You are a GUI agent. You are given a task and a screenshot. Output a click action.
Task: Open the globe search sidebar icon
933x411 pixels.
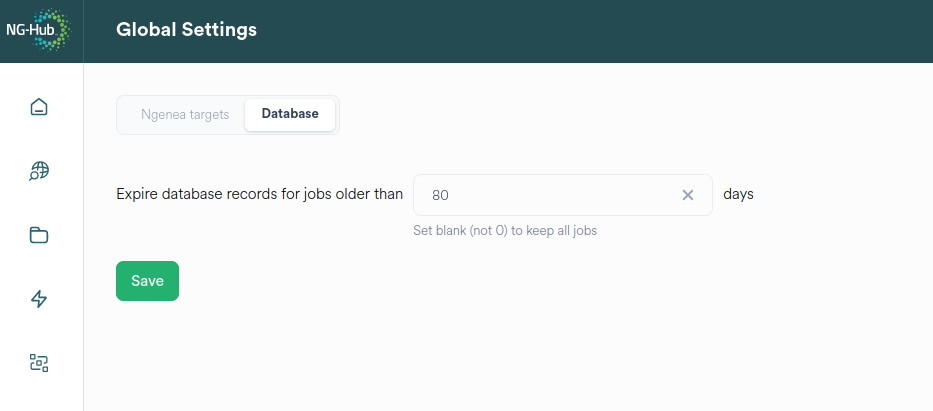pyautogui.click(x=39, y=171)
